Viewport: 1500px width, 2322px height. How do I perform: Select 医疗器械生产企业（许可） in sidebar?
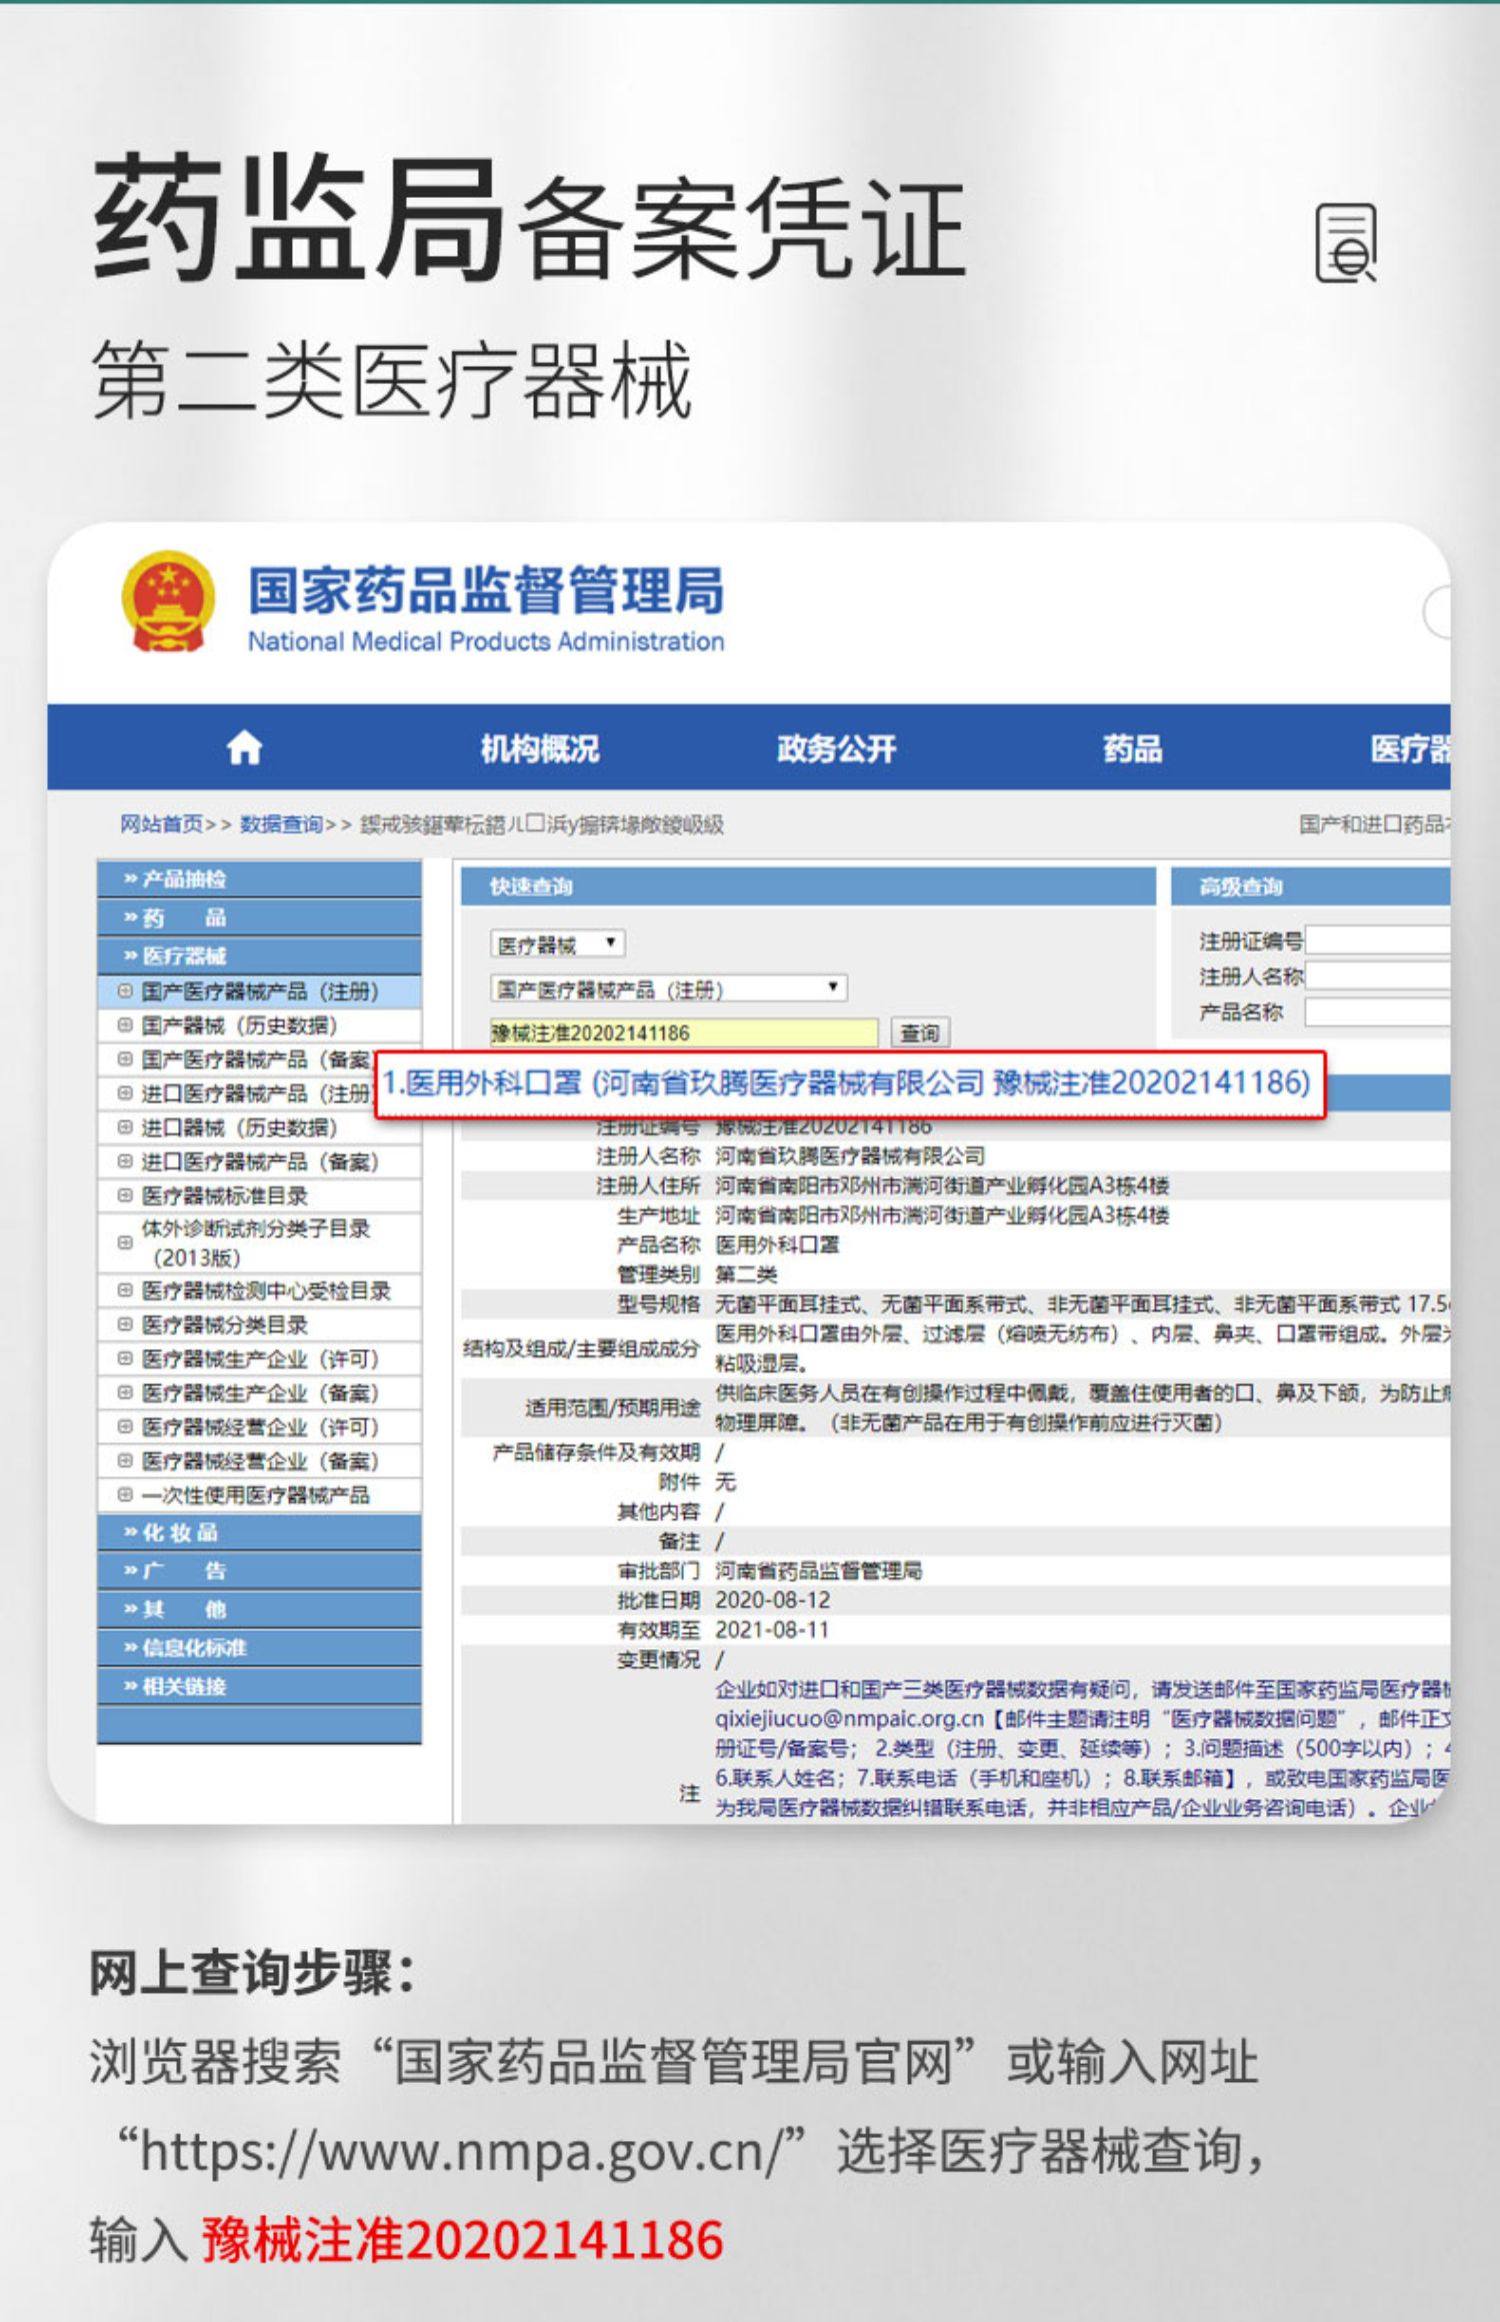[x=259, y=1358]
